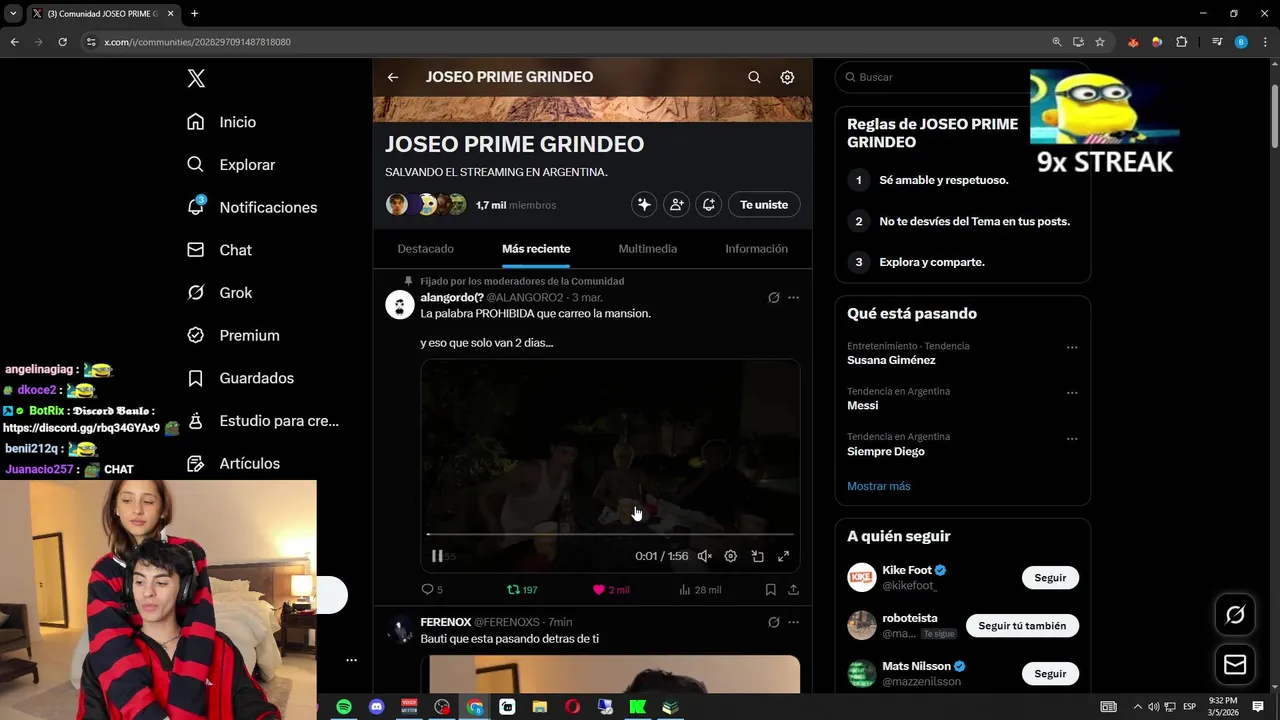
Task: Pause the video in alangordo's post
Action: click(437, 556)
